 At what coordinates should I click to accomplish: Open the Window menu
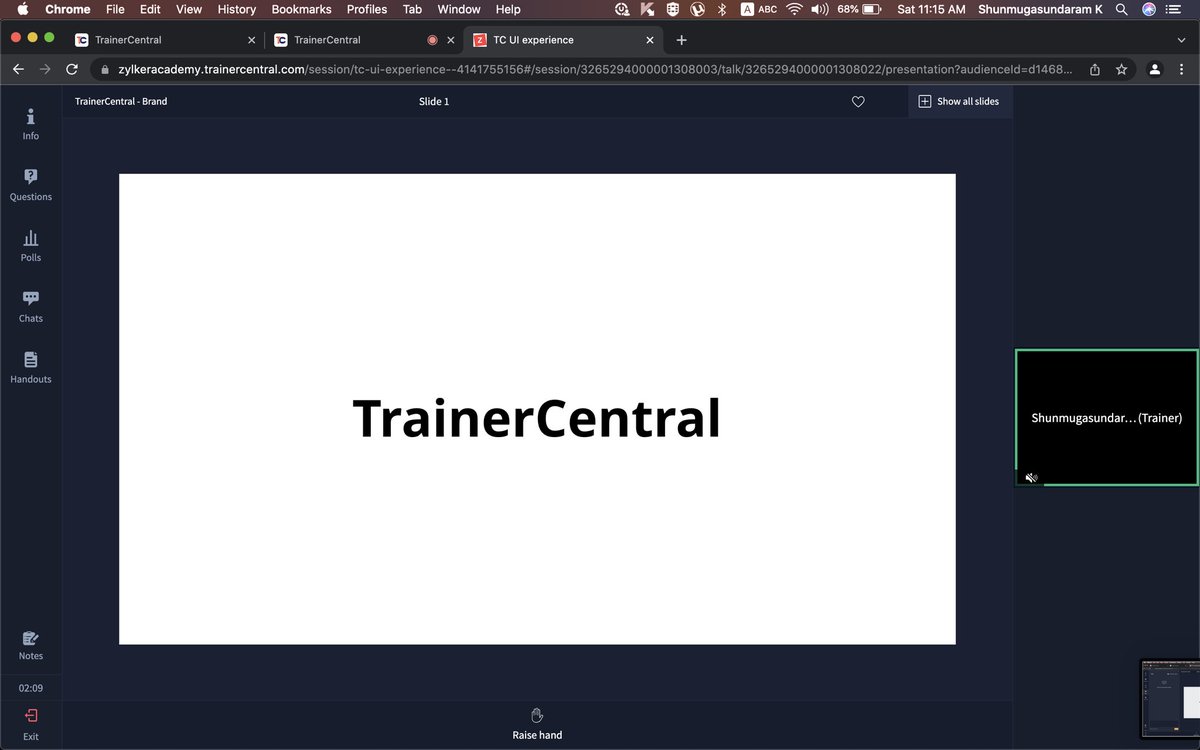click(459, 9)
